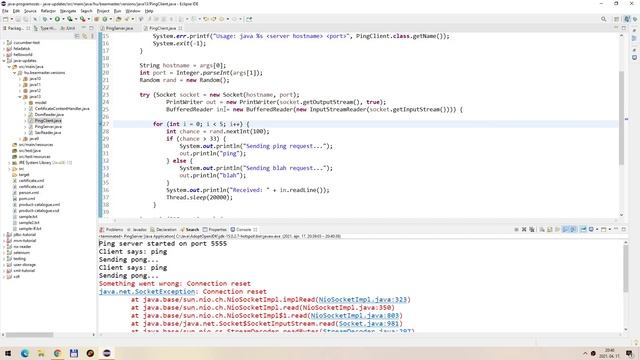Open Package Explorer view menu (three dots)
The width and height of the screenshot is (640, 360).
click(92, 36)
